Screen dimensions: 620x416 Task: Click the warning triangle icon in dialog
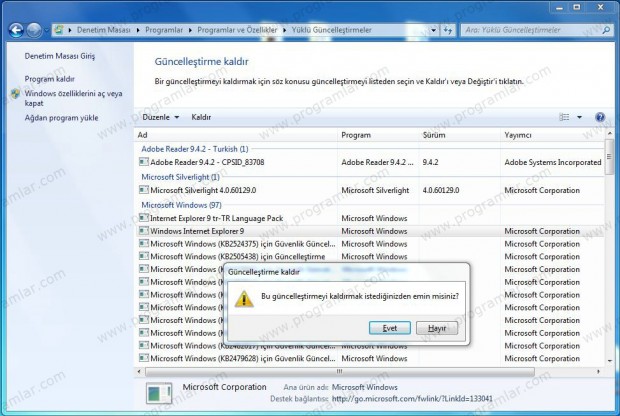244,298
